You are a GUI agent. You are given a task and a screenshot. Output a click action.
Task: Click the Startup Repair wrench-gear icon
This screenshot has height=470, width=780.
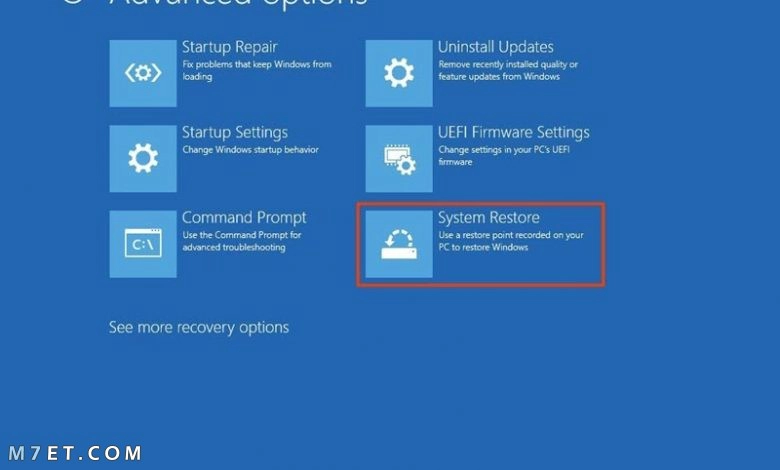click(x=143, y=73)
